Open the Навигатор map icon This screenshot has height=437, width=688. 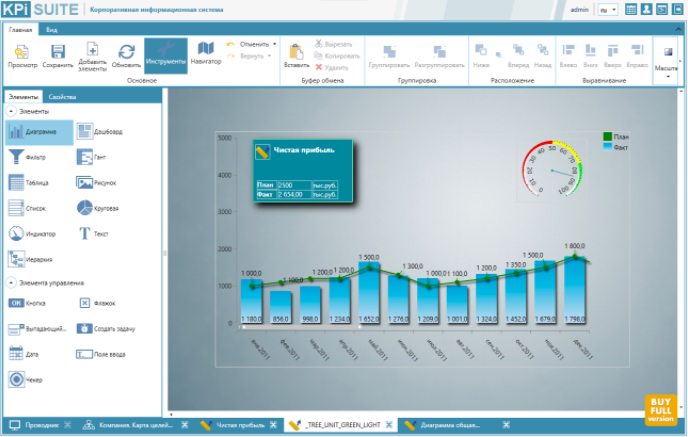pos(206,54)
